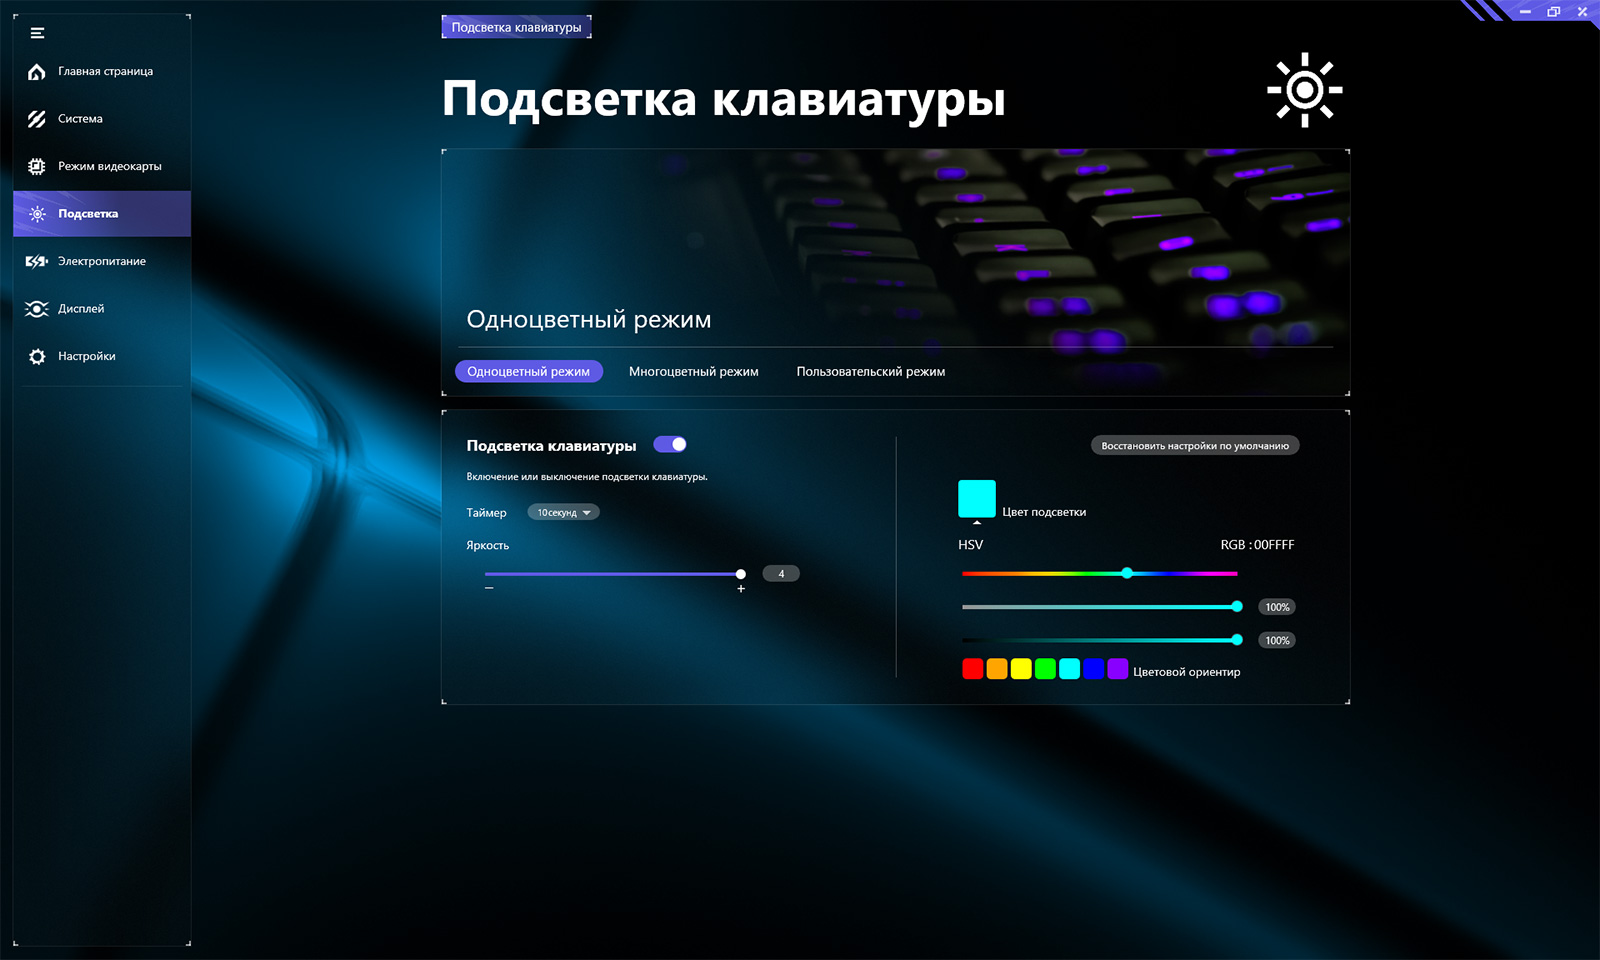Switch to Многоцветный режим tab
This screenshot has width=1600, height=960.
(694, 371)
